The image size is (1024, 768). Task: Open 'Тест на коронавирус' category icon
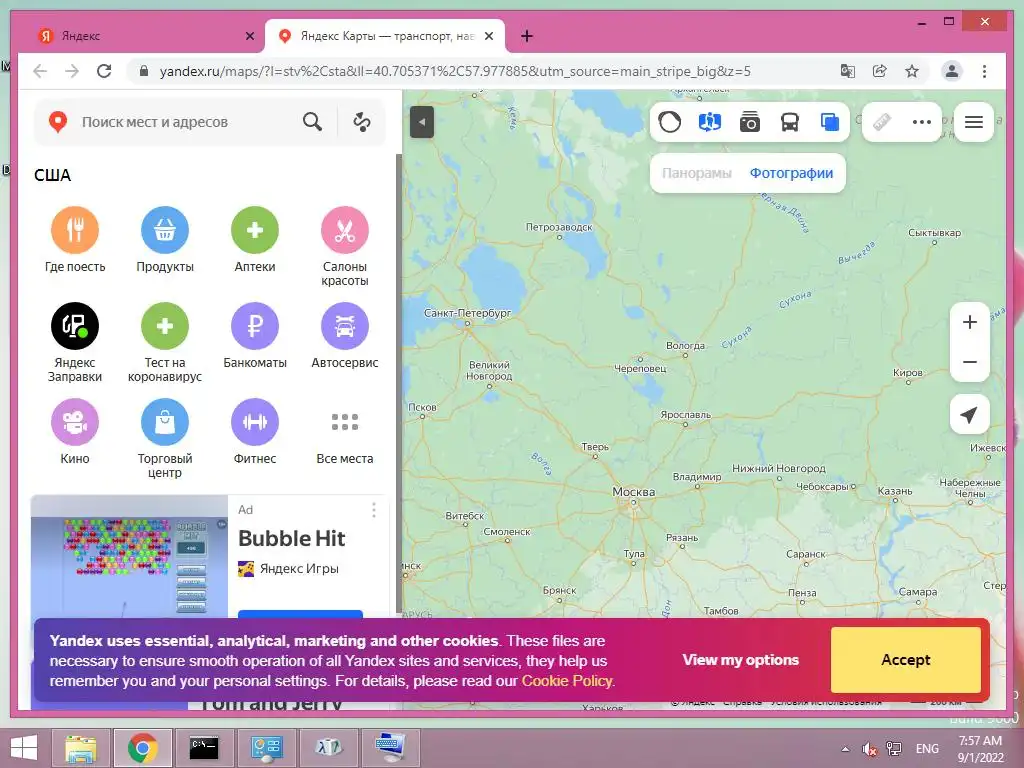click(165, 326)
